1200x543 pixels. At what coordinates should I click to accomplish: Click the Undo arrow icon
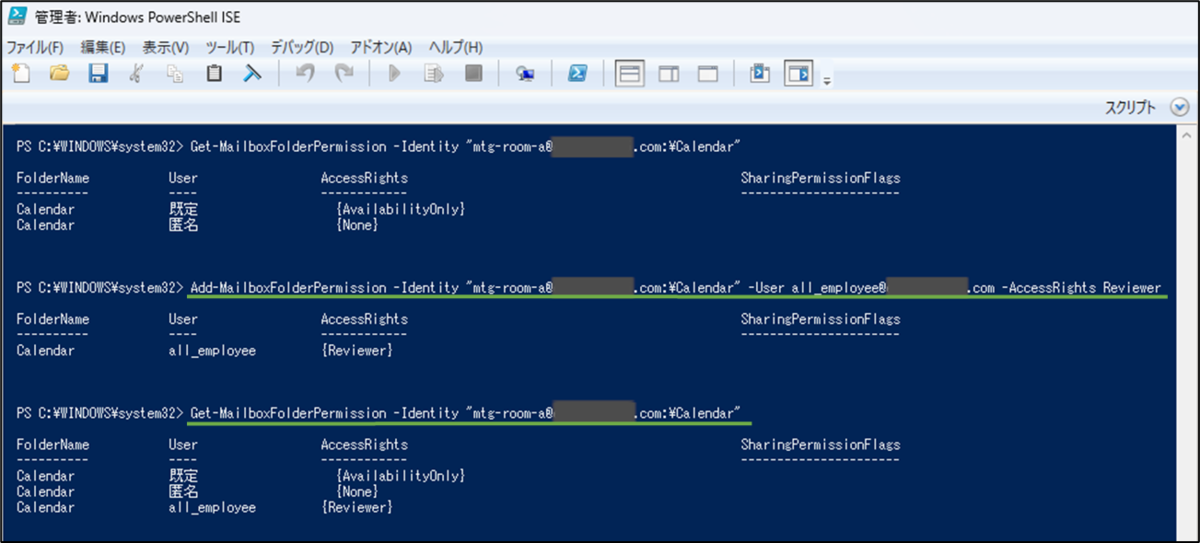306,73
